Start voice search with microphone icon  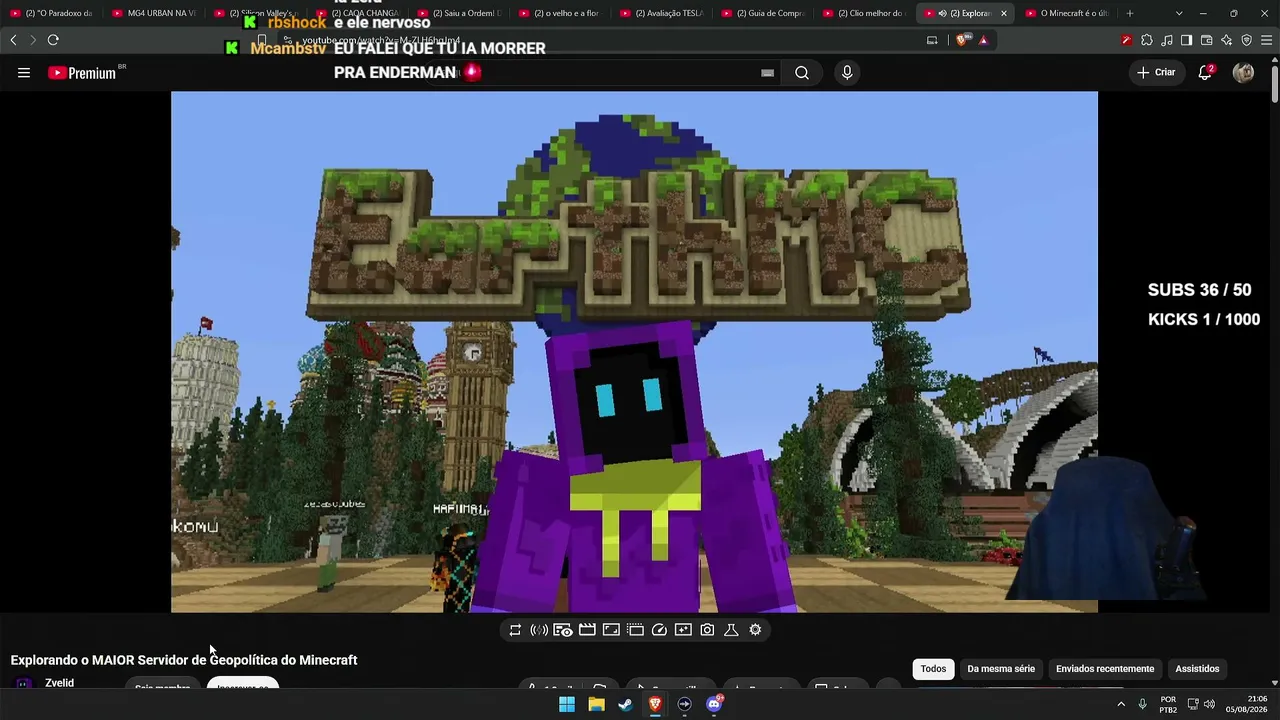[847, 73]
